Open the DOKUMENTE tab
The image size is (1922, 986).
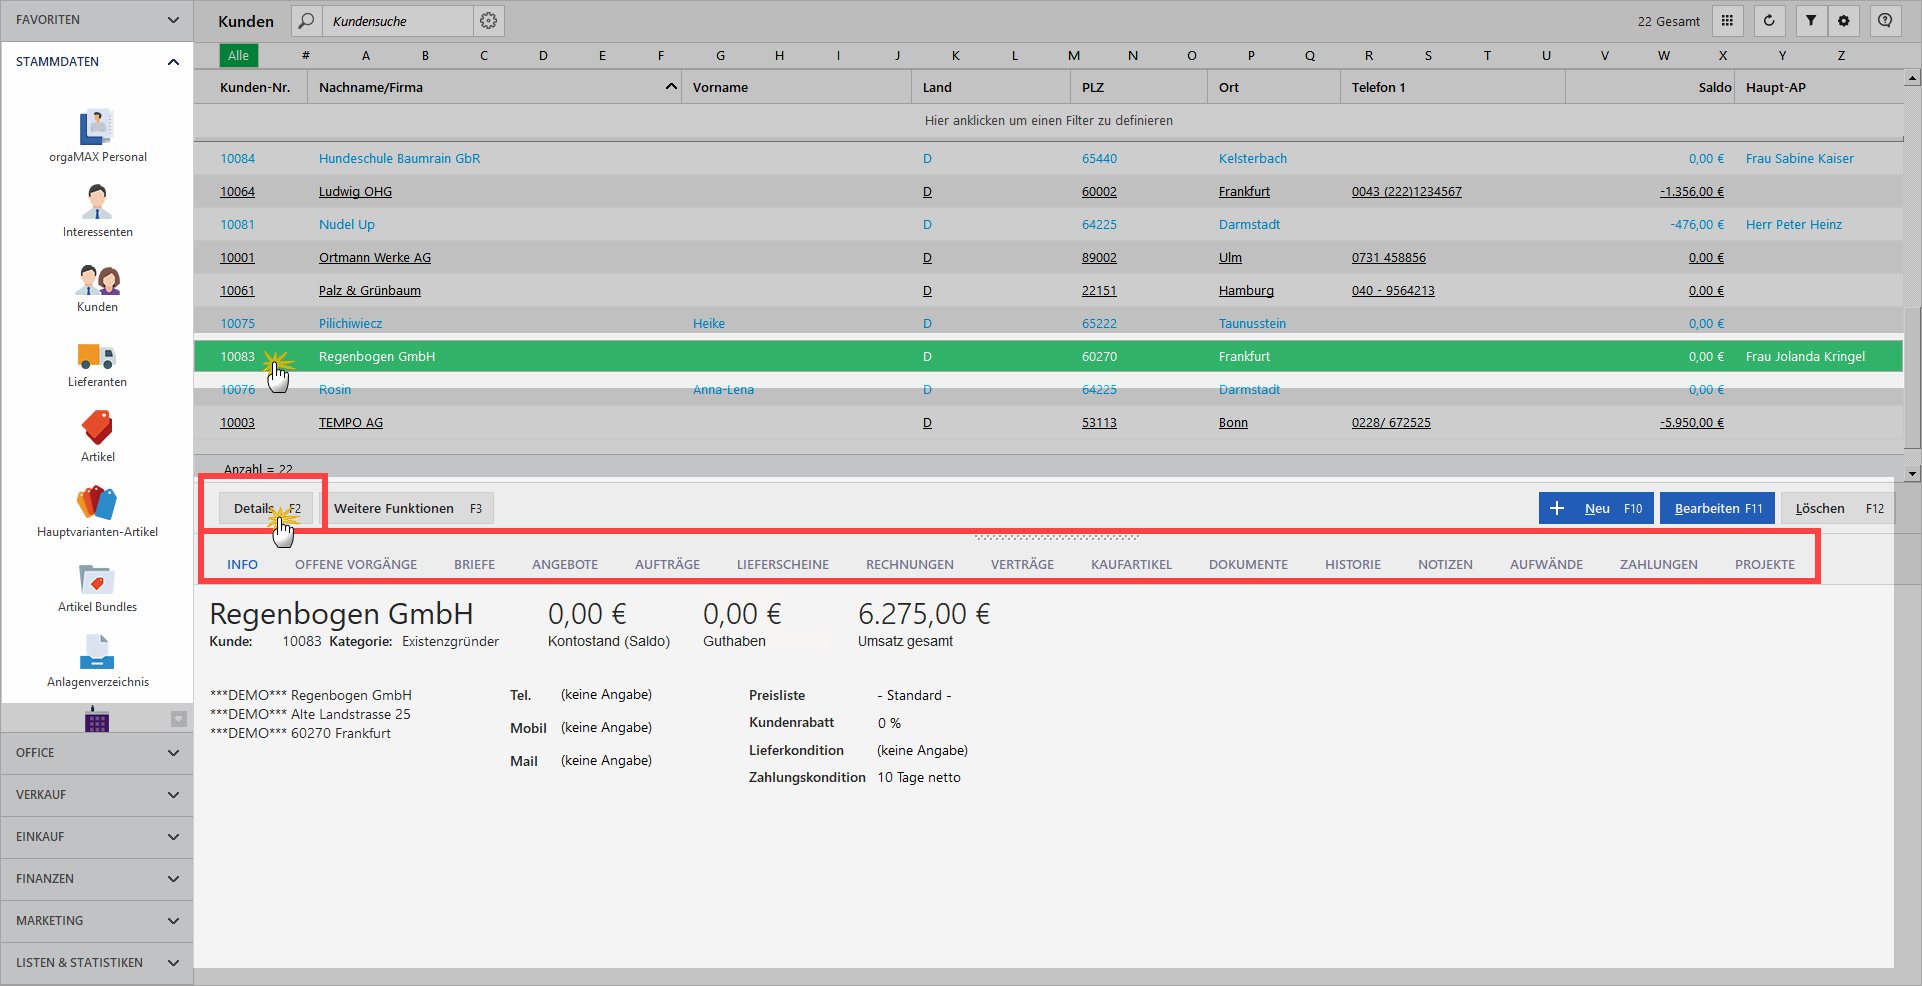[1248, 564]
